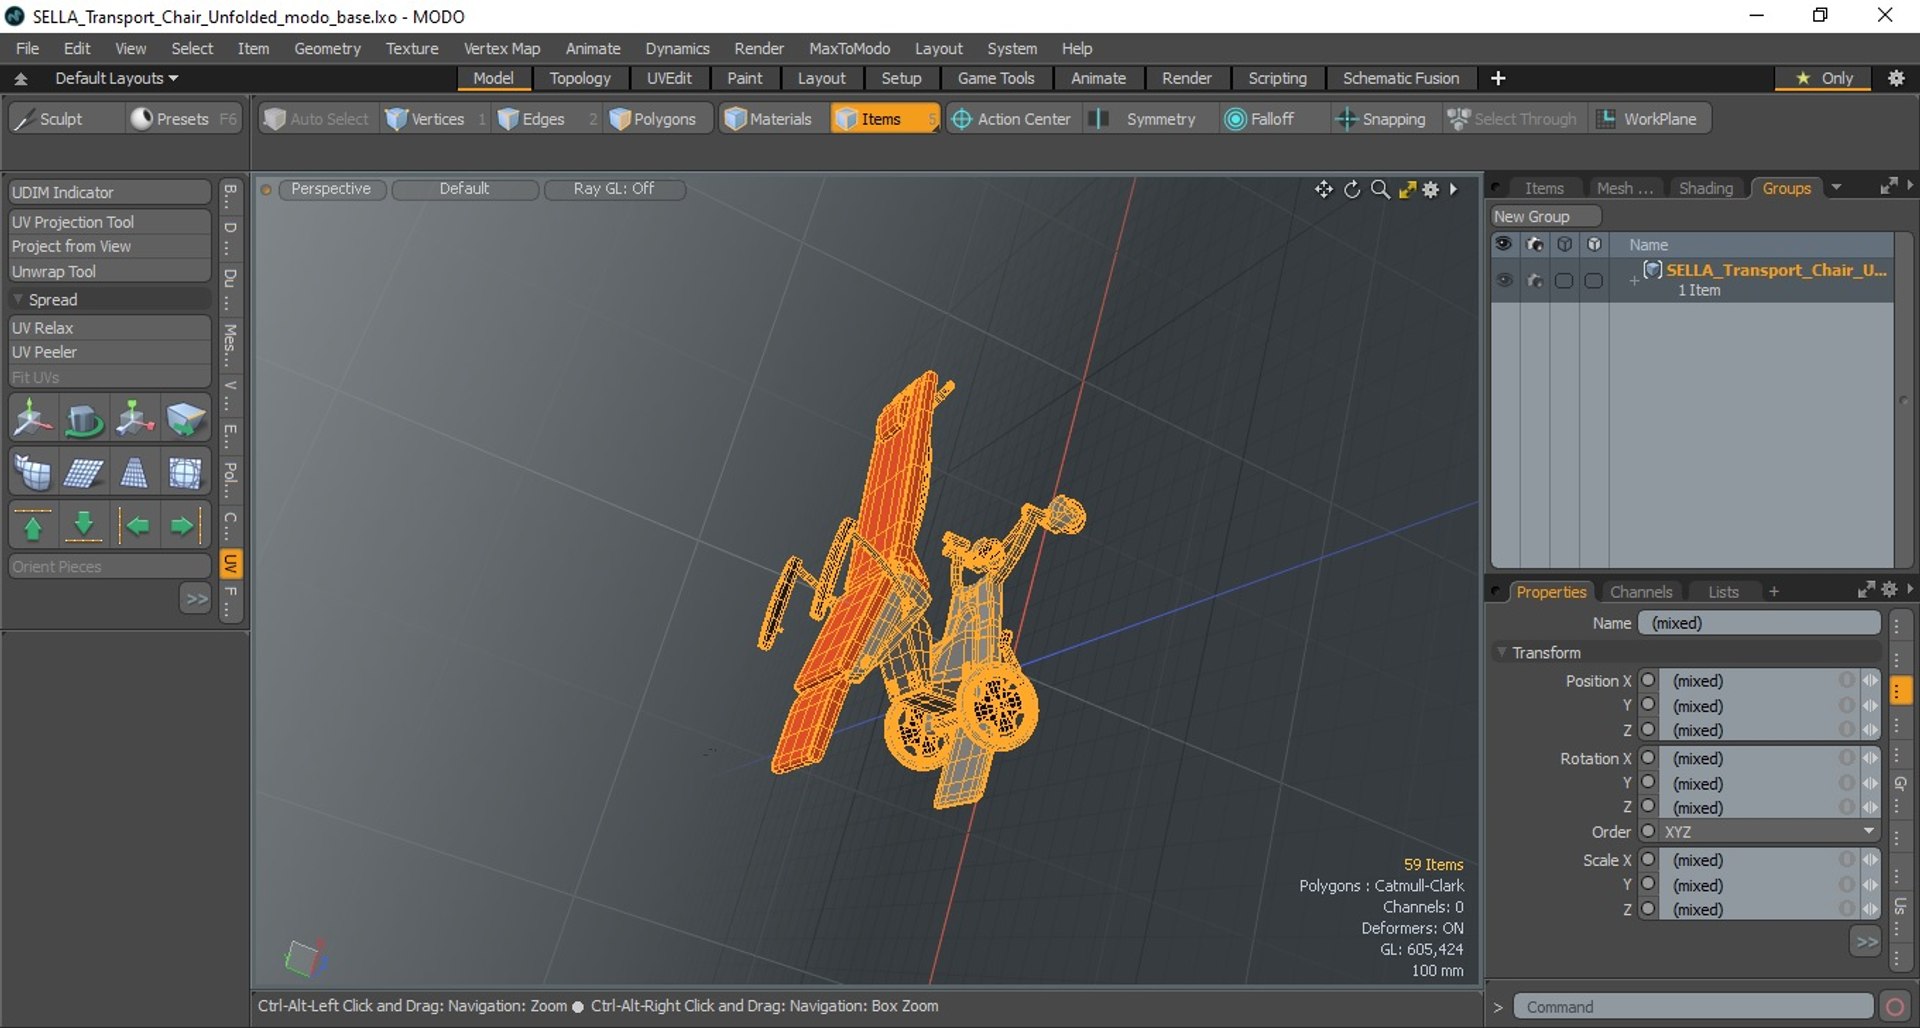
Task: Open the Geometry menu
Action: coord(327,48)
